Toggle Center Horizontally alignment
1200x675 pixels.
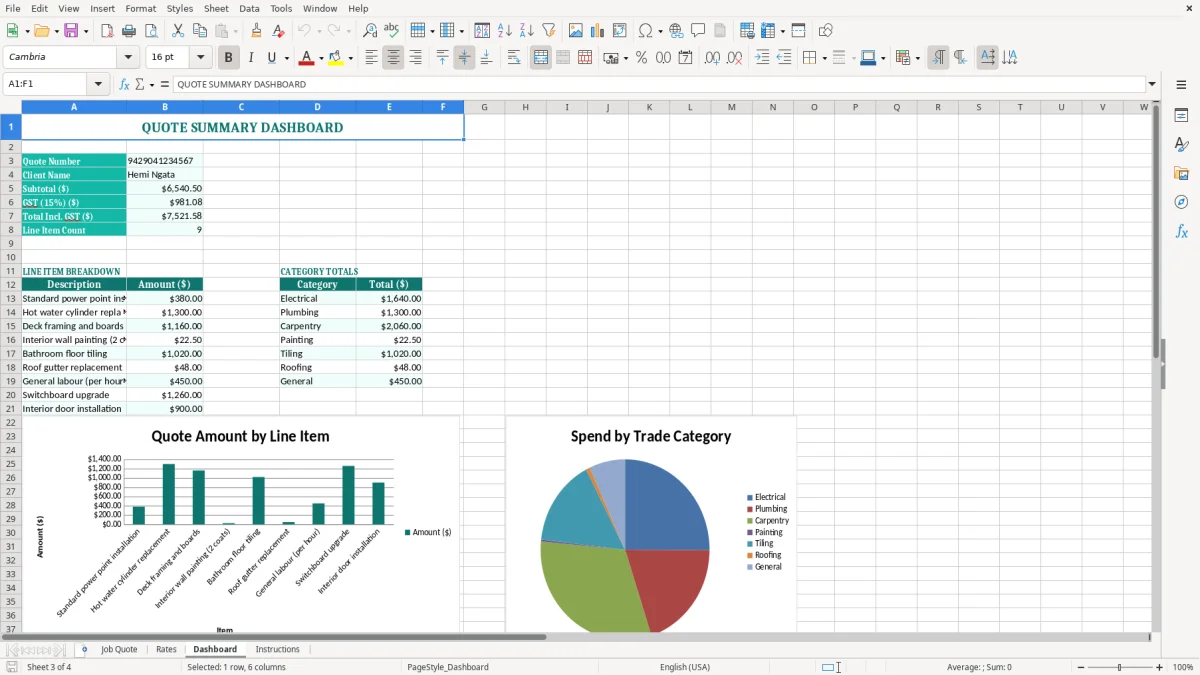coord(393,58)
